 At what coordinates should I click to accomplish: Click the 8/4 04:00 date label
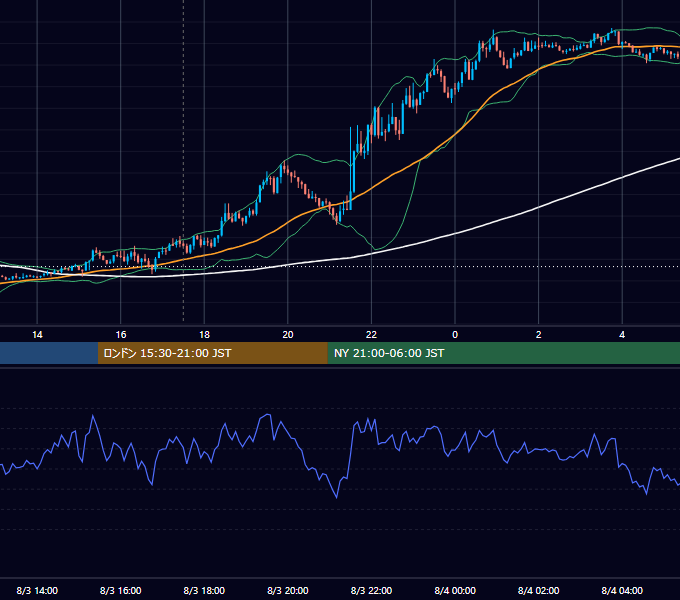coord(622,590)
